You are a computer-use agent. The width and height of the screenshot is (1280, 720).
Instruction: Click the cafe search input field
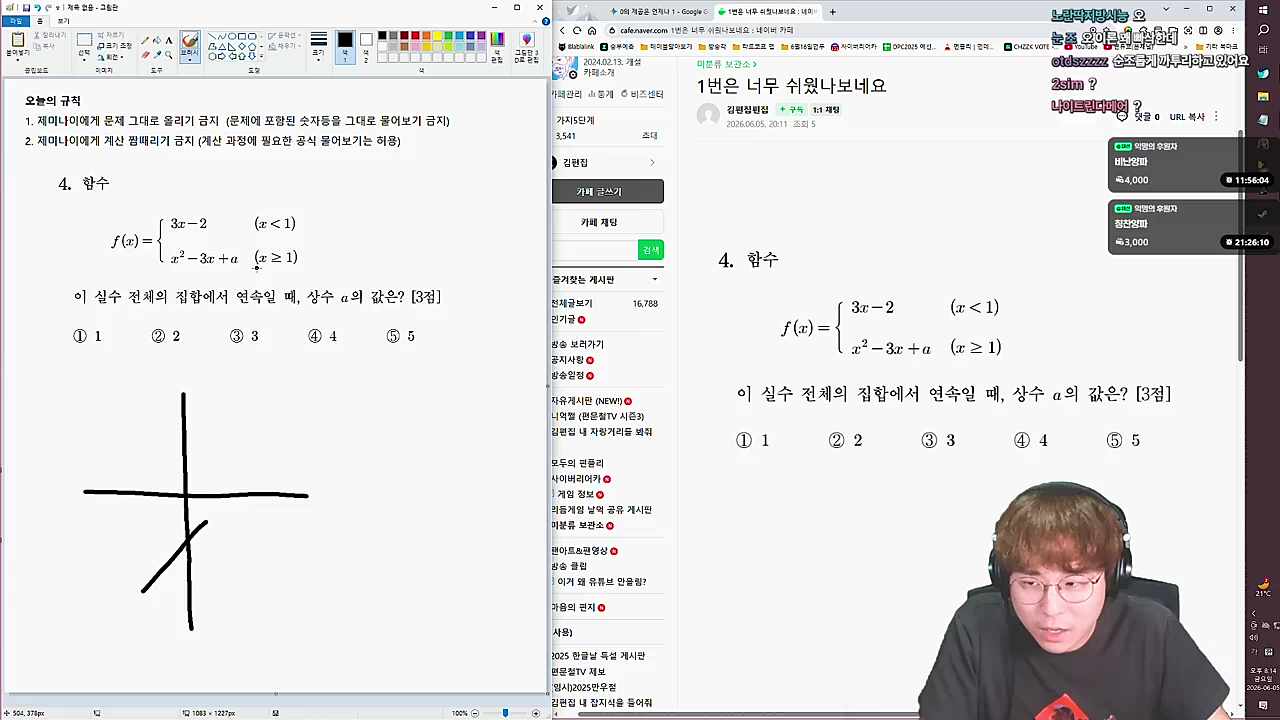[x=594, y=250]
